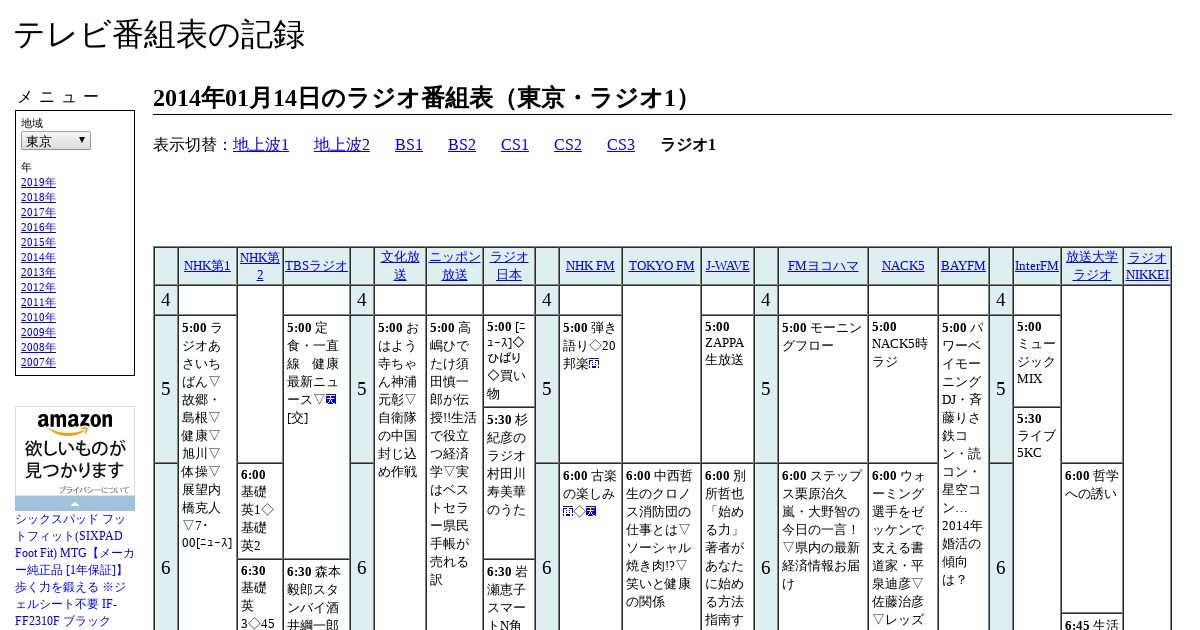Click the 6:00 別所哲也 program cell
This screenshot has height=630, width=1200.
click(727, 546)
